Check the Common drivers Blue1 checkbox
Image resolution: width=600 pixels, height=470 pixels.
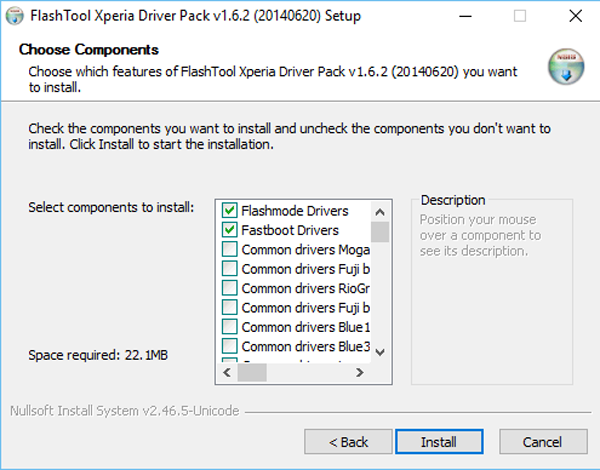coord(230,327)
